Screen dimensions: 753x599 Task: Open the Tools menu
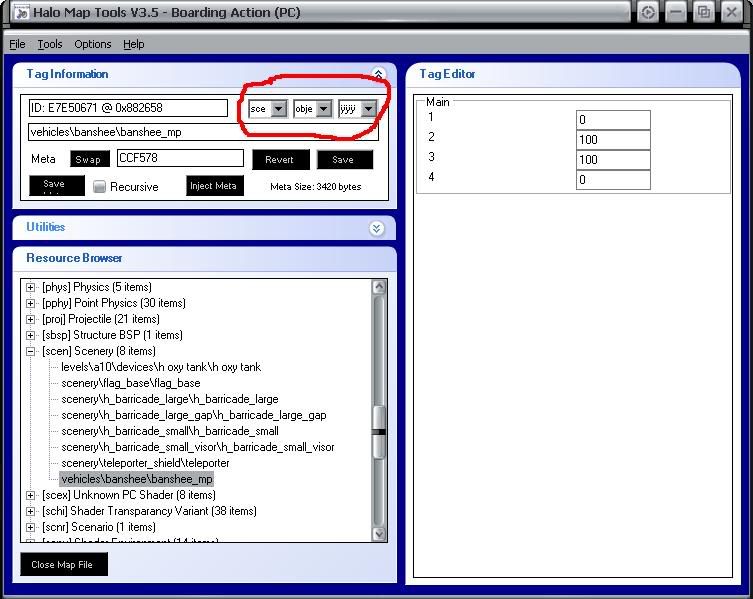pyautogui.click(x=50, y=44)
